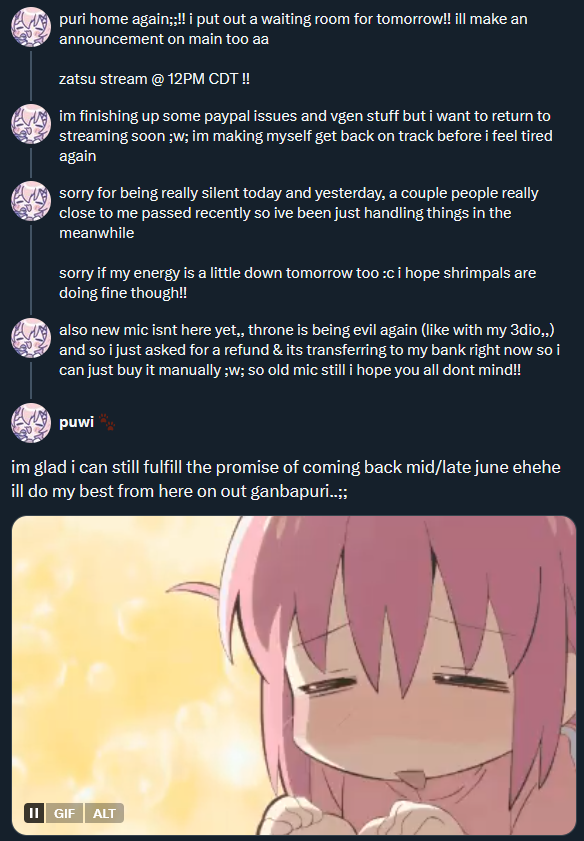The height and width of the screenshot is (841, 584).
Task: Click 'im glad i can still fulfill' post text
Action: pyautogui.click(x=286, y=479)
